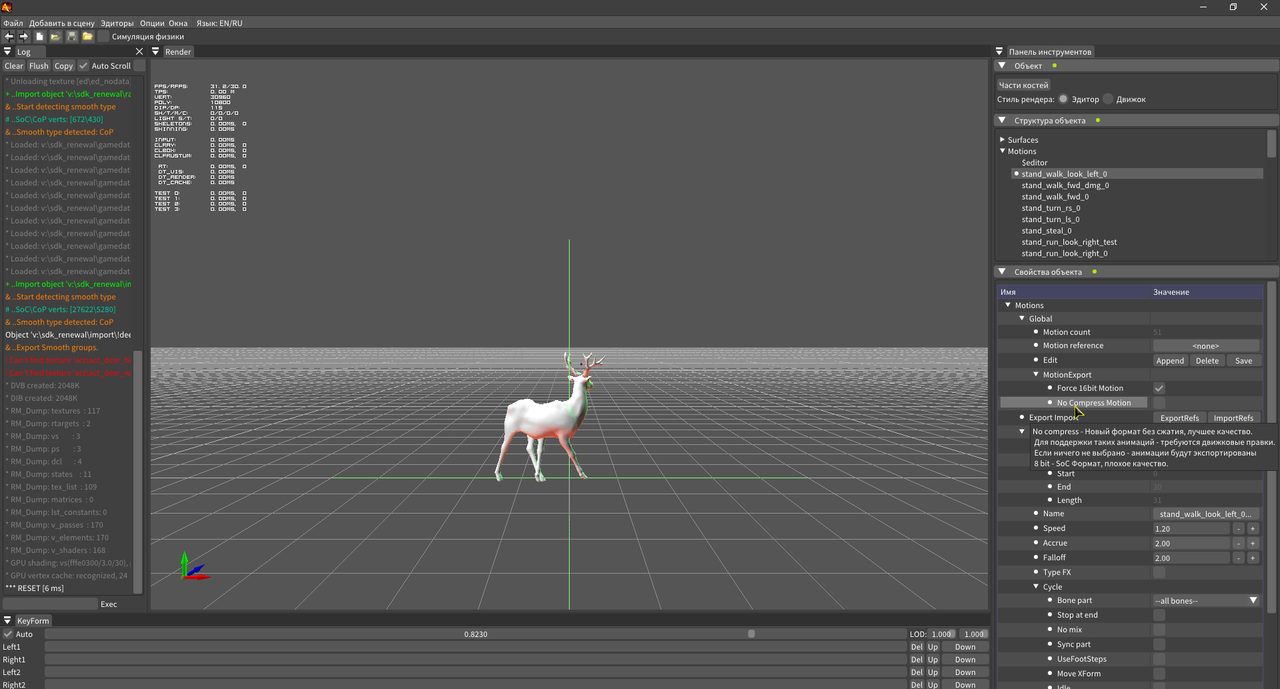Image resolution: width=1280 pixels, height=689 pixels.
Task: Click the undo left-arrow toolbar icon
Action: point(9,37)
